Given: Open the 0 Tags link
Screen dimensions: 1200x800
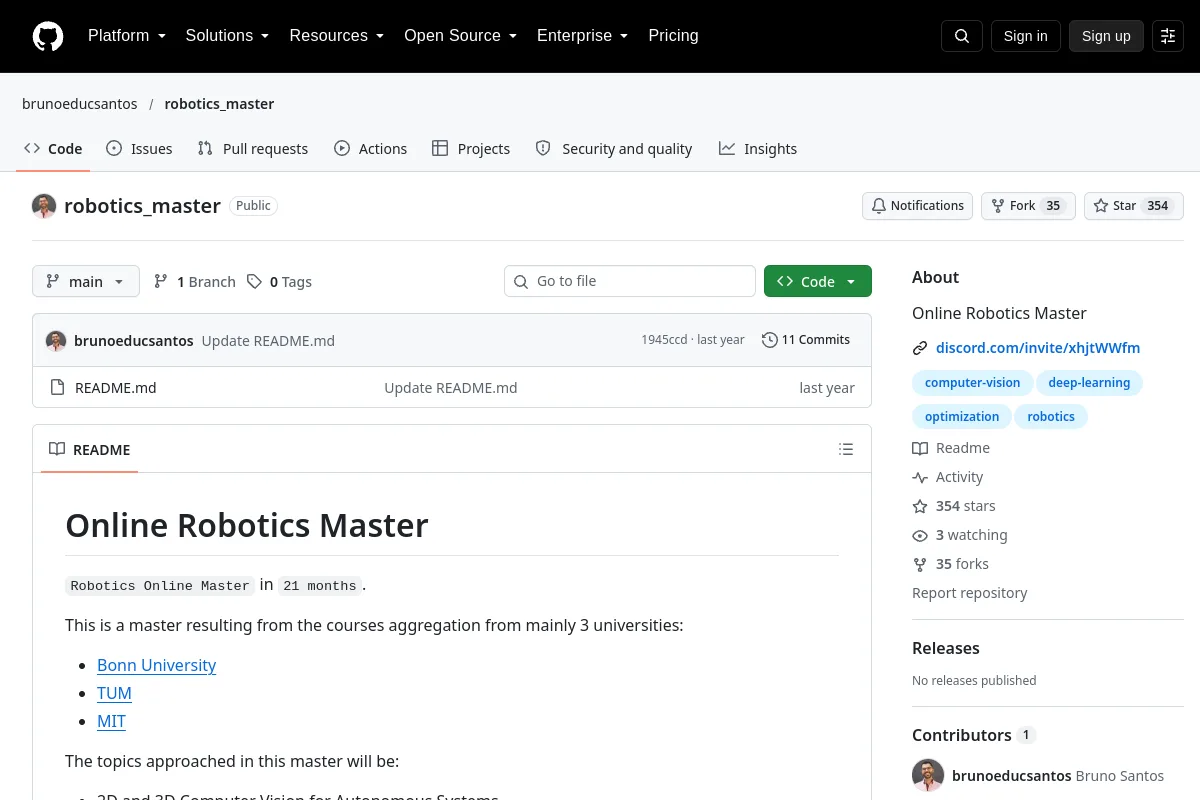Looking at the screenshot, I should [280, 282].
